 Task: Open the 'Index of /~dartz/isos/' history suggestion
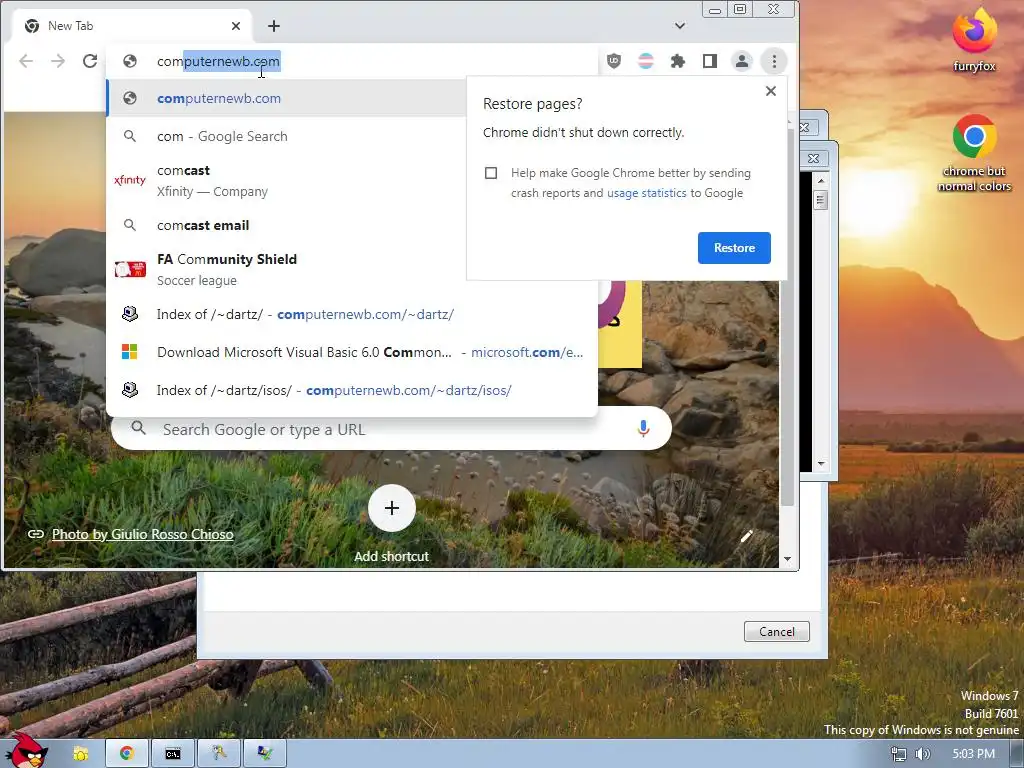352,390
